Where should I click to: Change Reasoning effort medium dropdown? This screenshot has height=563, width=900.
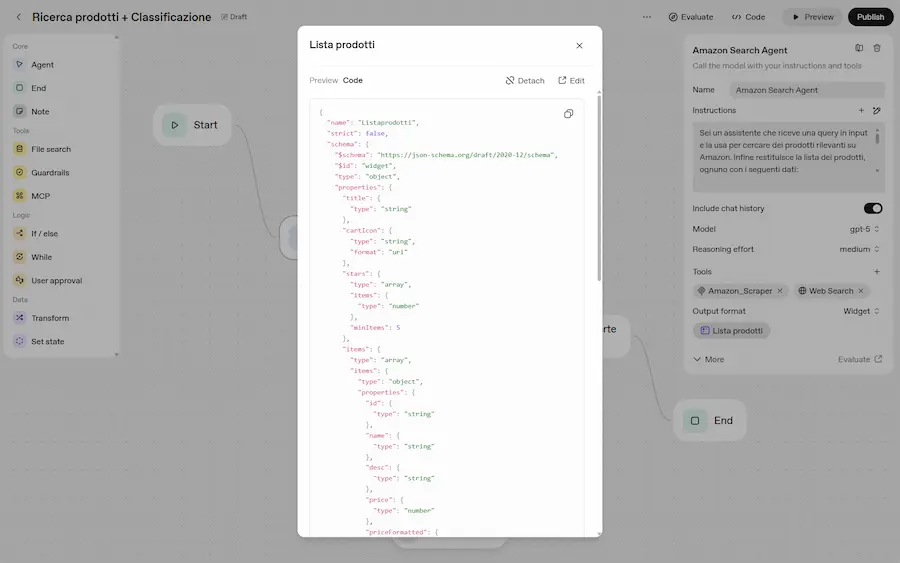coord(860,250)
